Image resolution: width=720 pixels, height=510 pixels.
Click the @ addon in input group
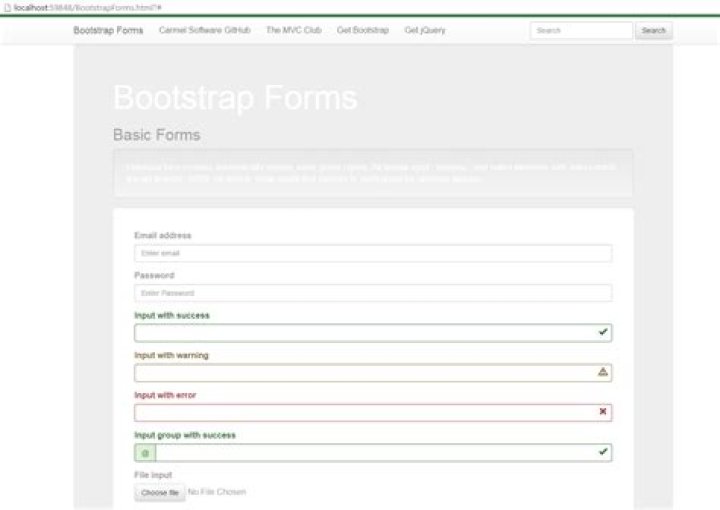[145, 453]
